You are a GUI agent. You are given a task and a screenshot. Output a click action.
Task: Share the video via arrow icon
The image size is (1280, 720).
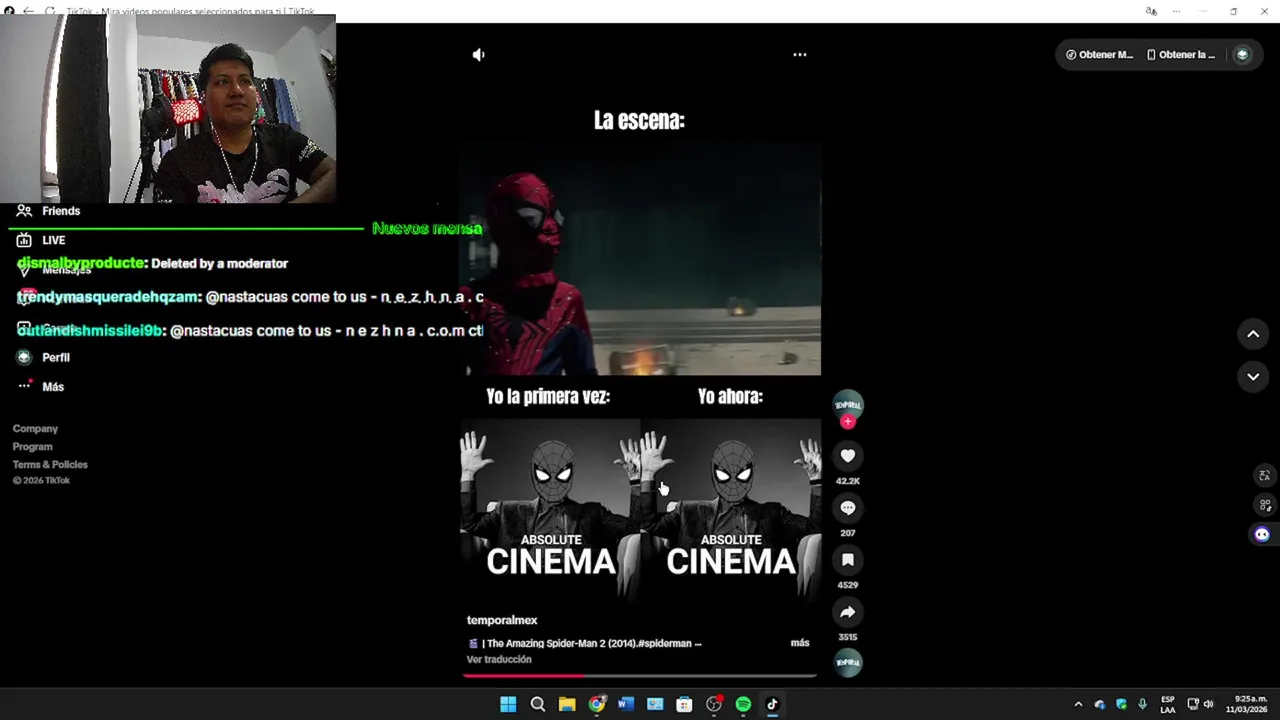point(848,612)
